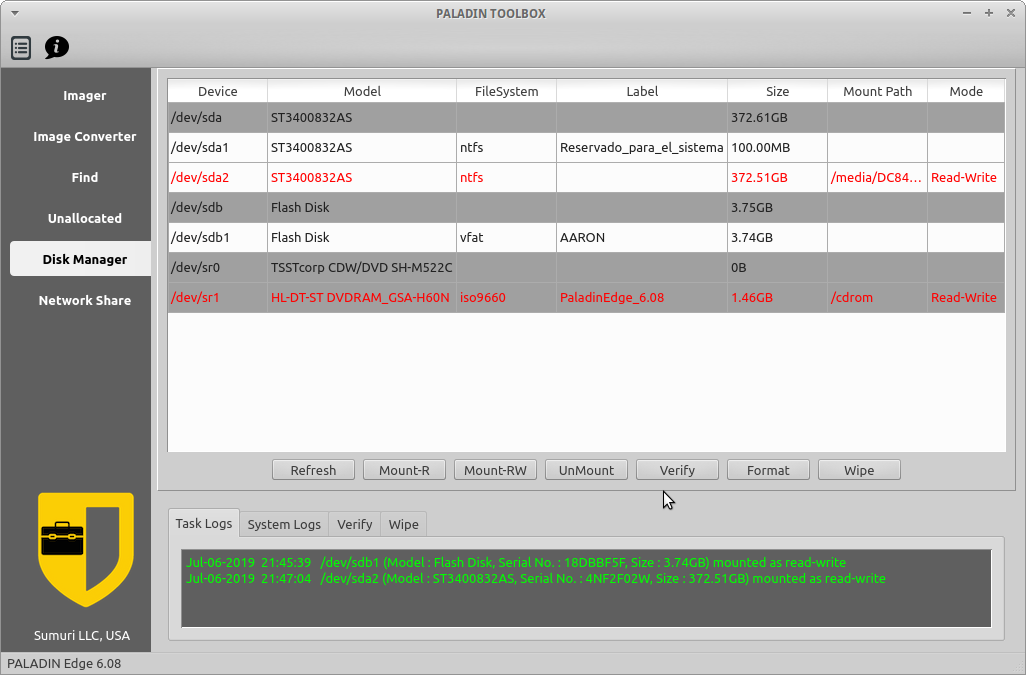Viewport: 1026px width, 675px height.
Task: Switch to Image Converter
Action: tap(84, 137)
